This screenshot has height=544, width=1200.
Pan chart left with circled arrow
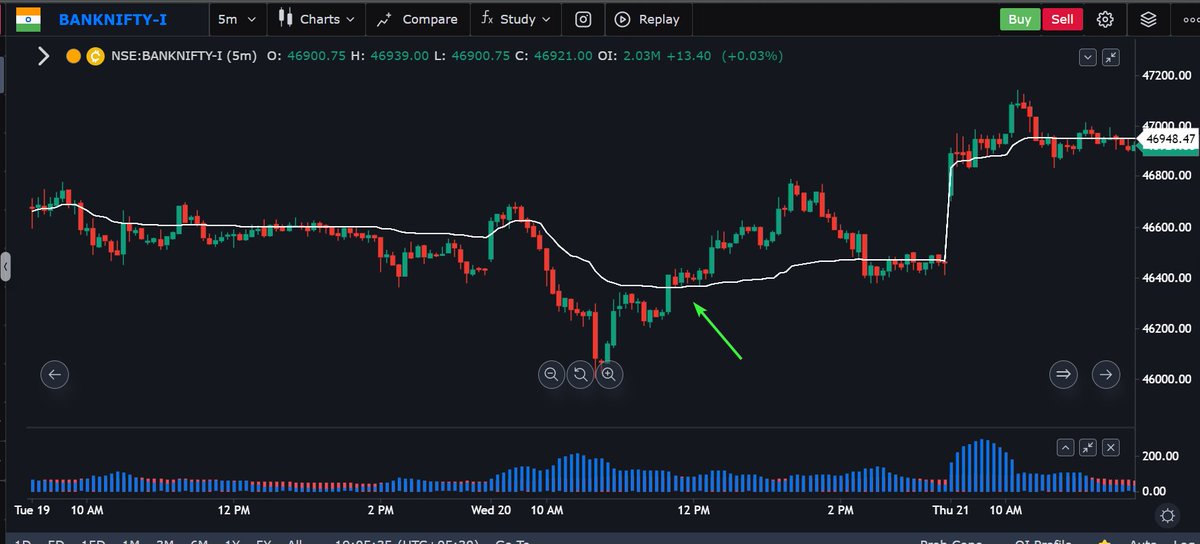click(55, 374)
